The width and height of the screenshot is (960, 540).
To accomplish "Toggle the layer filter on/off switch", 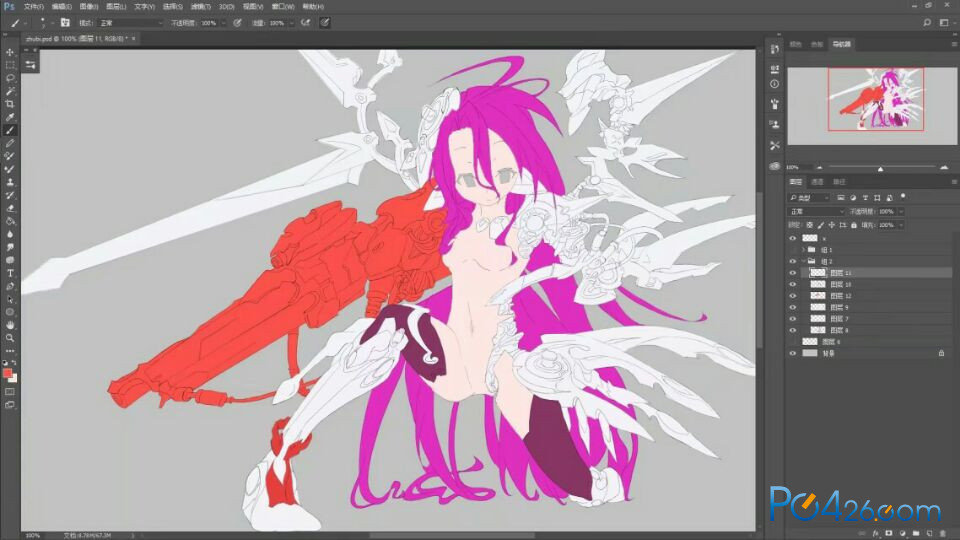I will [x=903, y=197].
